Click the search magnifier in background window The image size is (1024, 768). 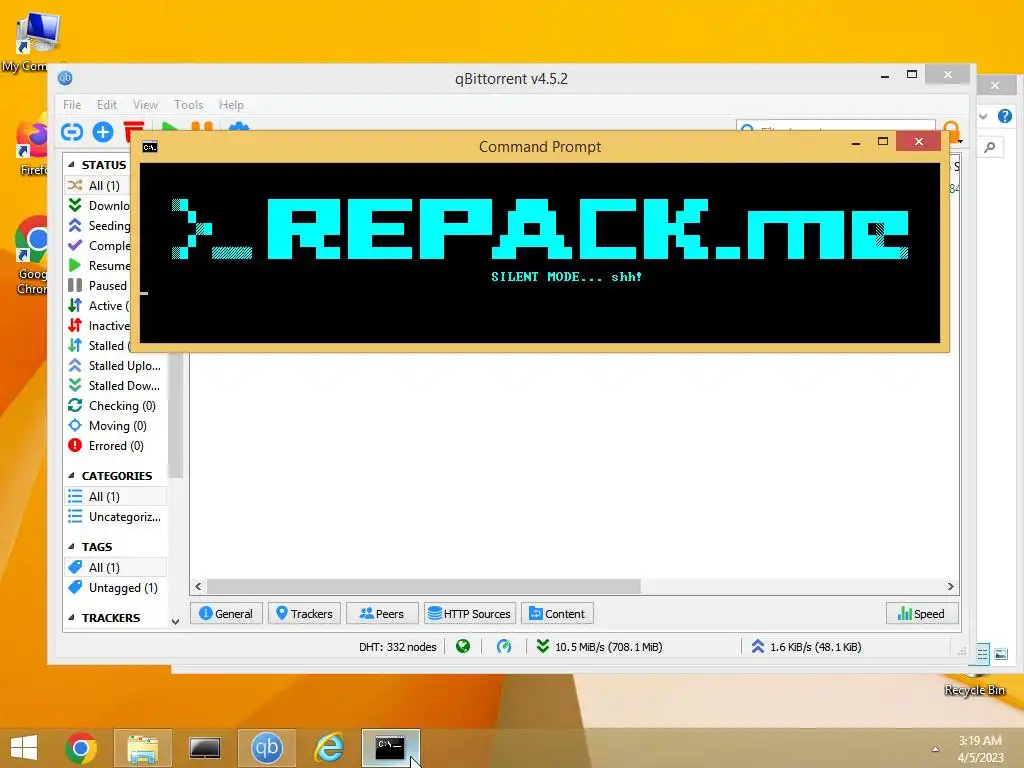(x=990, y=147)
